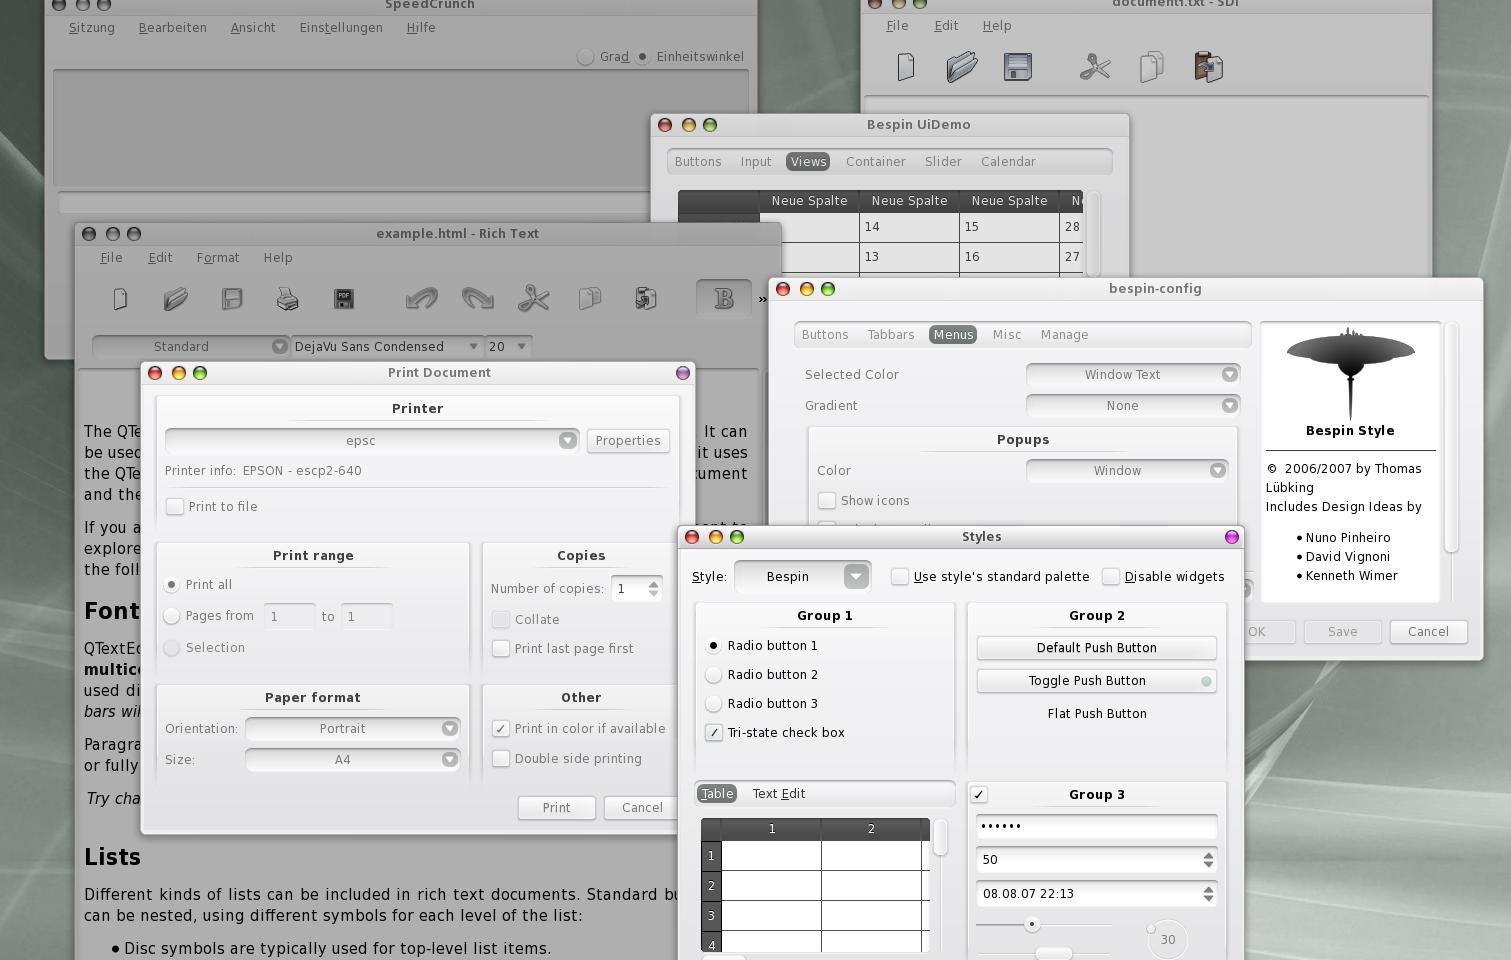Image resolution: width=1511 pixels, height=960 pixels.
Task: Open the Orientation Portrait dropdown
Action: click(x=353, y=728)
